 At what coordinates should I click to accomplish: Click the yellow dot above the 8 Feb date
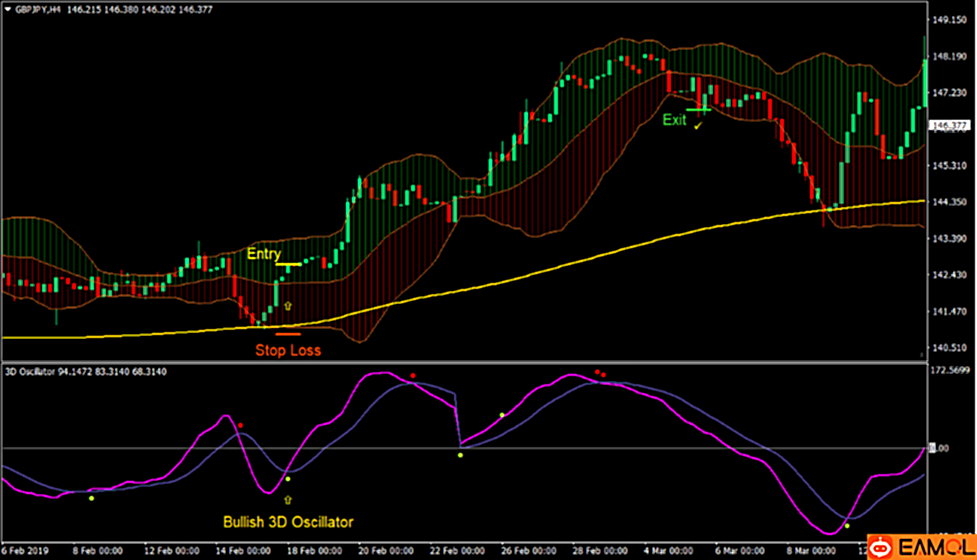click(x=91, y=497)
